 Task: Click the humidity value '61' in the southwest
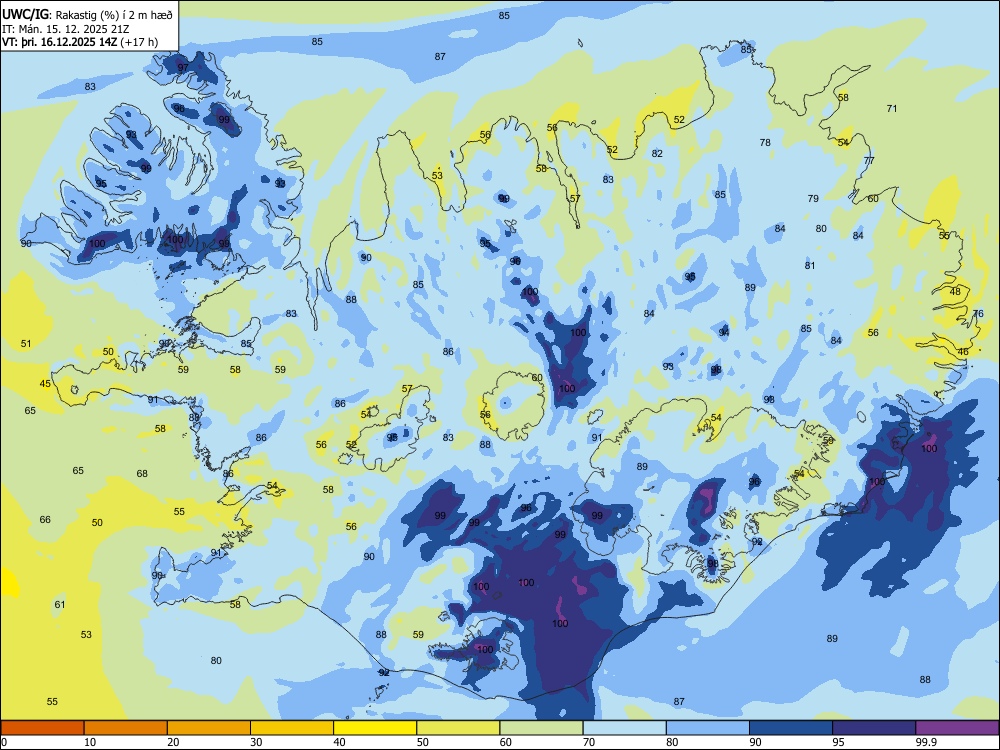click(x=59, y=605)
